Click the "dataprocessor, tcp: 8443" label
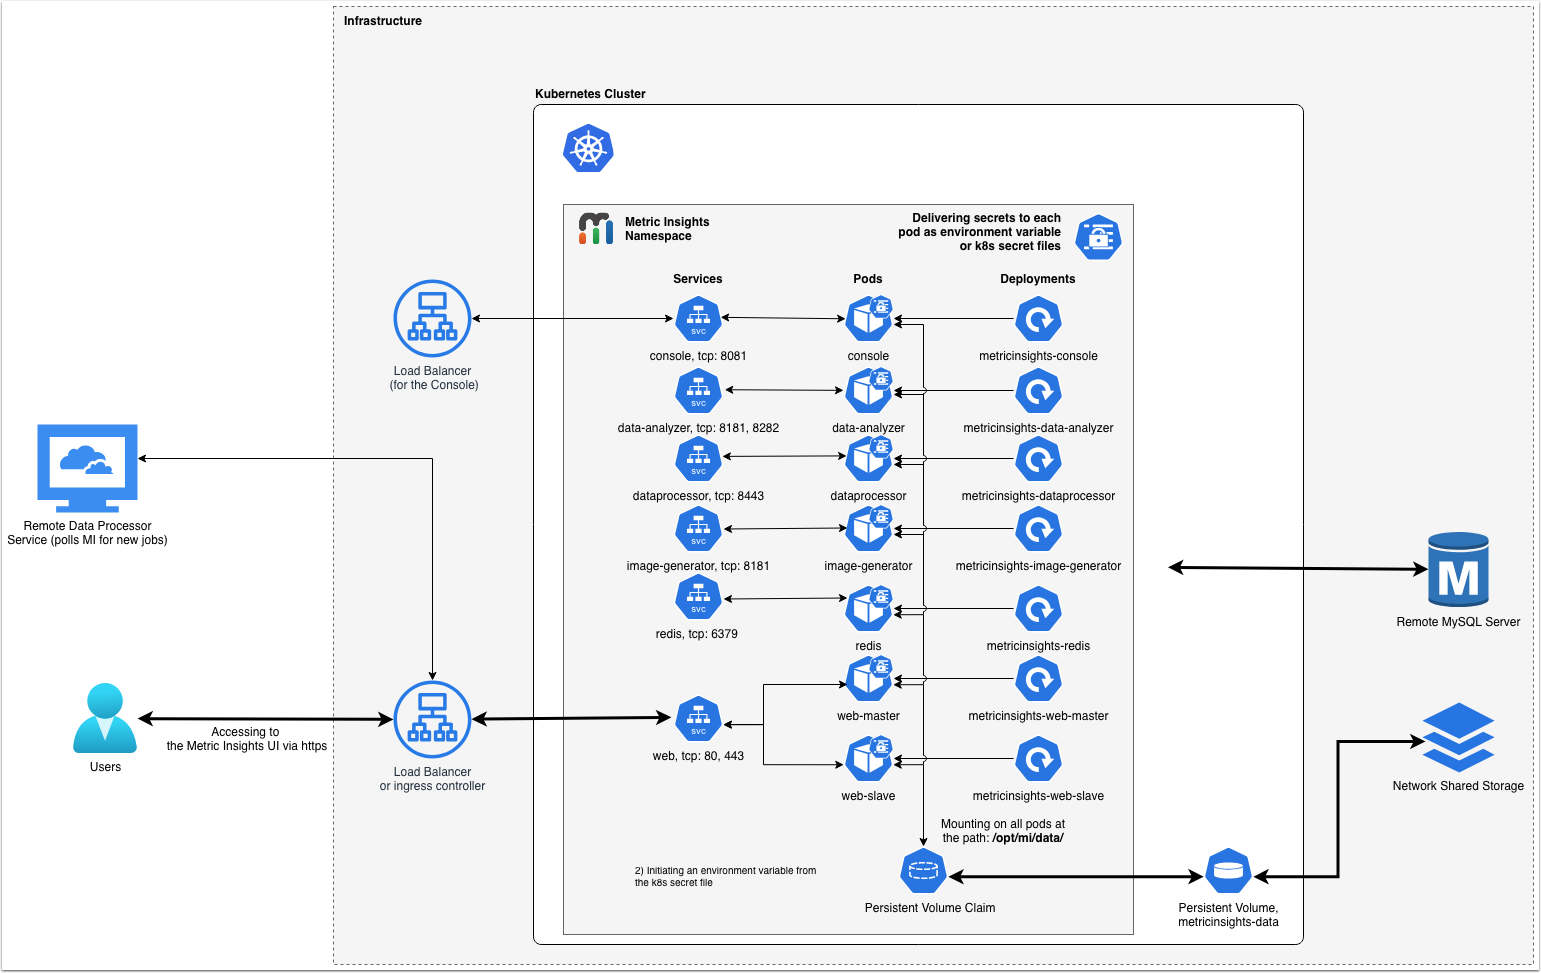This screenshot has width=1541, height=973. (698, 496)
